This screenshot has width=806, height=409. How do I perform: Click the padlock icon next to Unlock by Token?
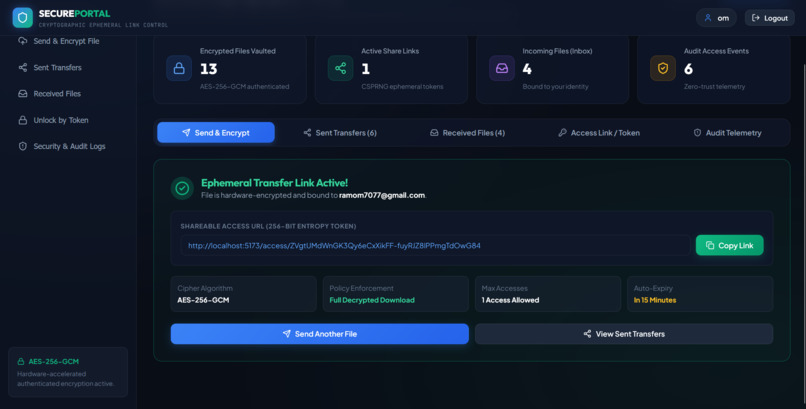(x=23, y=120)
